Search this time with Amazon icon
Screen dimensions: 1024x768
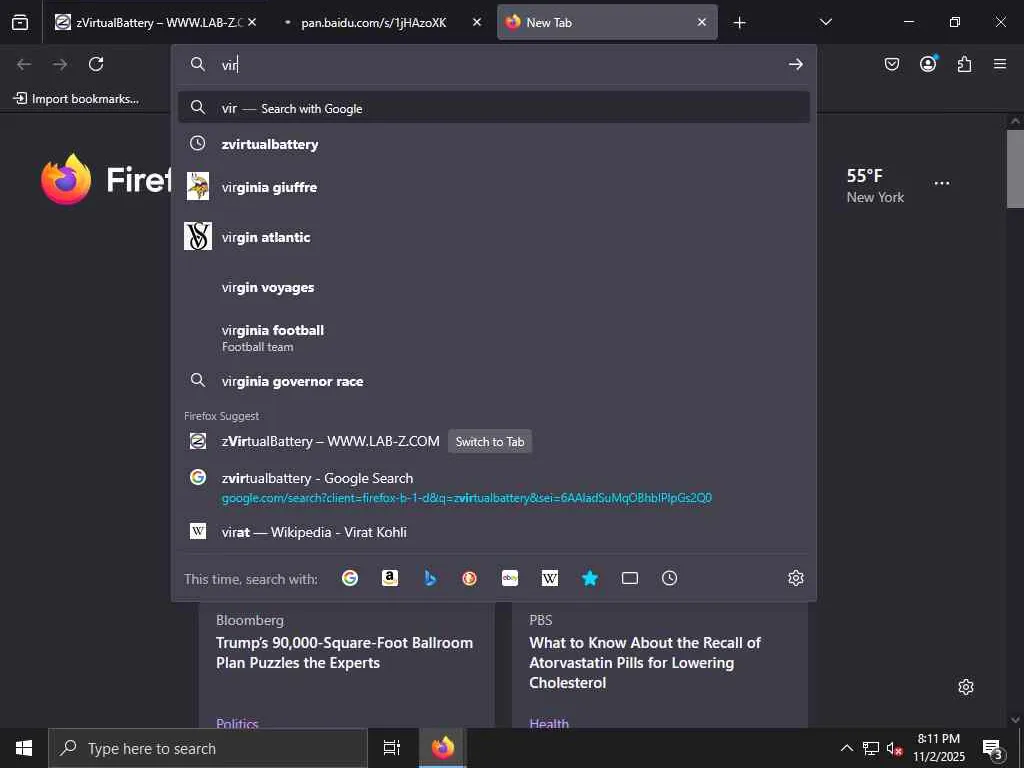tap(390, 578)
